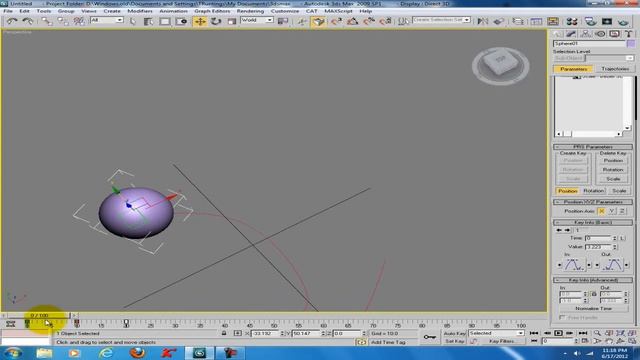Click Delete Key Position button
Viewport: 640px width, 360px height.
point(613,160)
